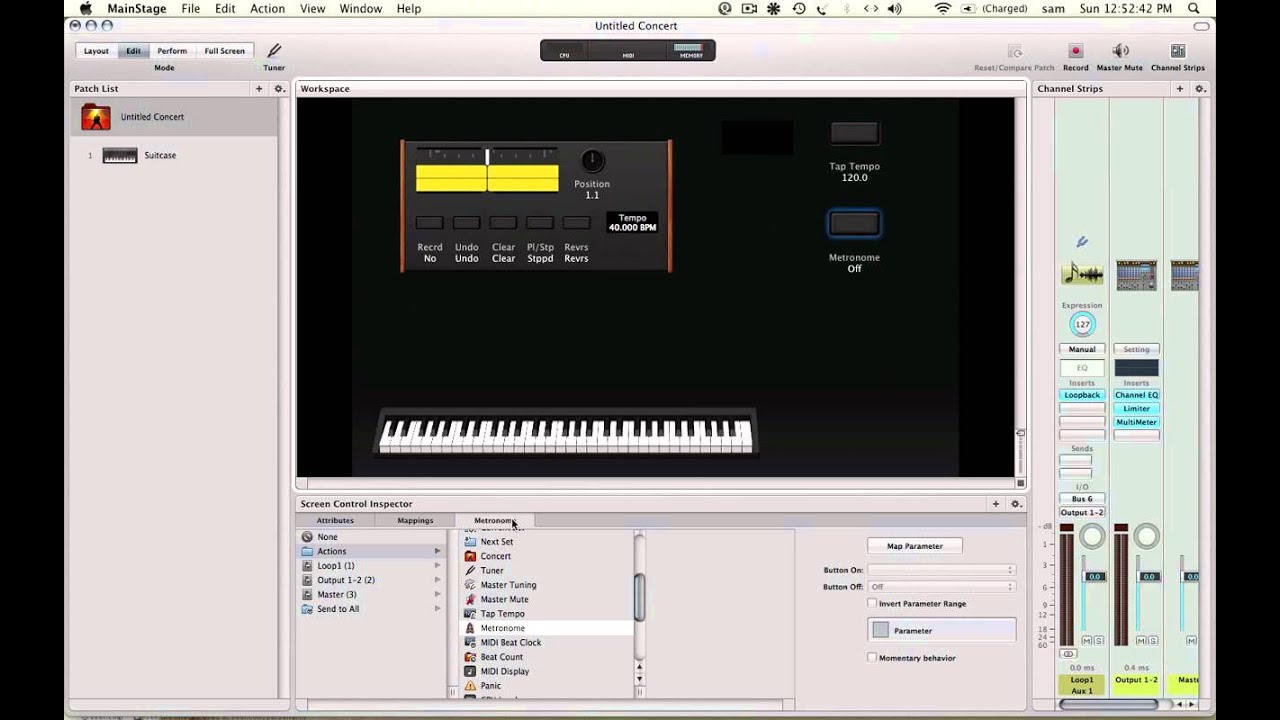The width and height of the screenshot is (1280, 720).
Task: Click the Master Mute speaker icon
Action: pyautogui.click(x=1120, y=51)
